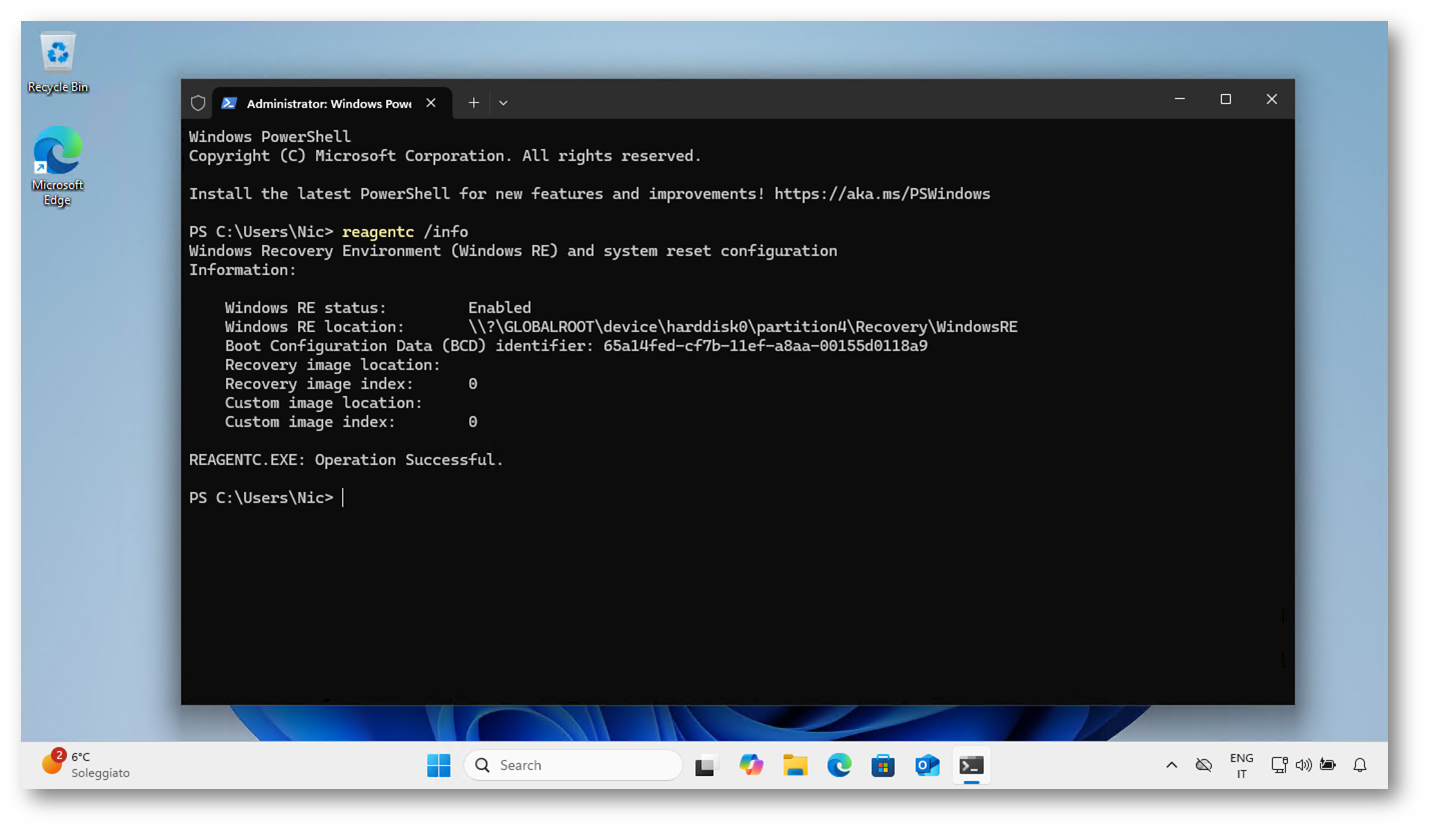
Task: Click the 'Recovery image index: 0' line
Action: click(x=351, y=384)
